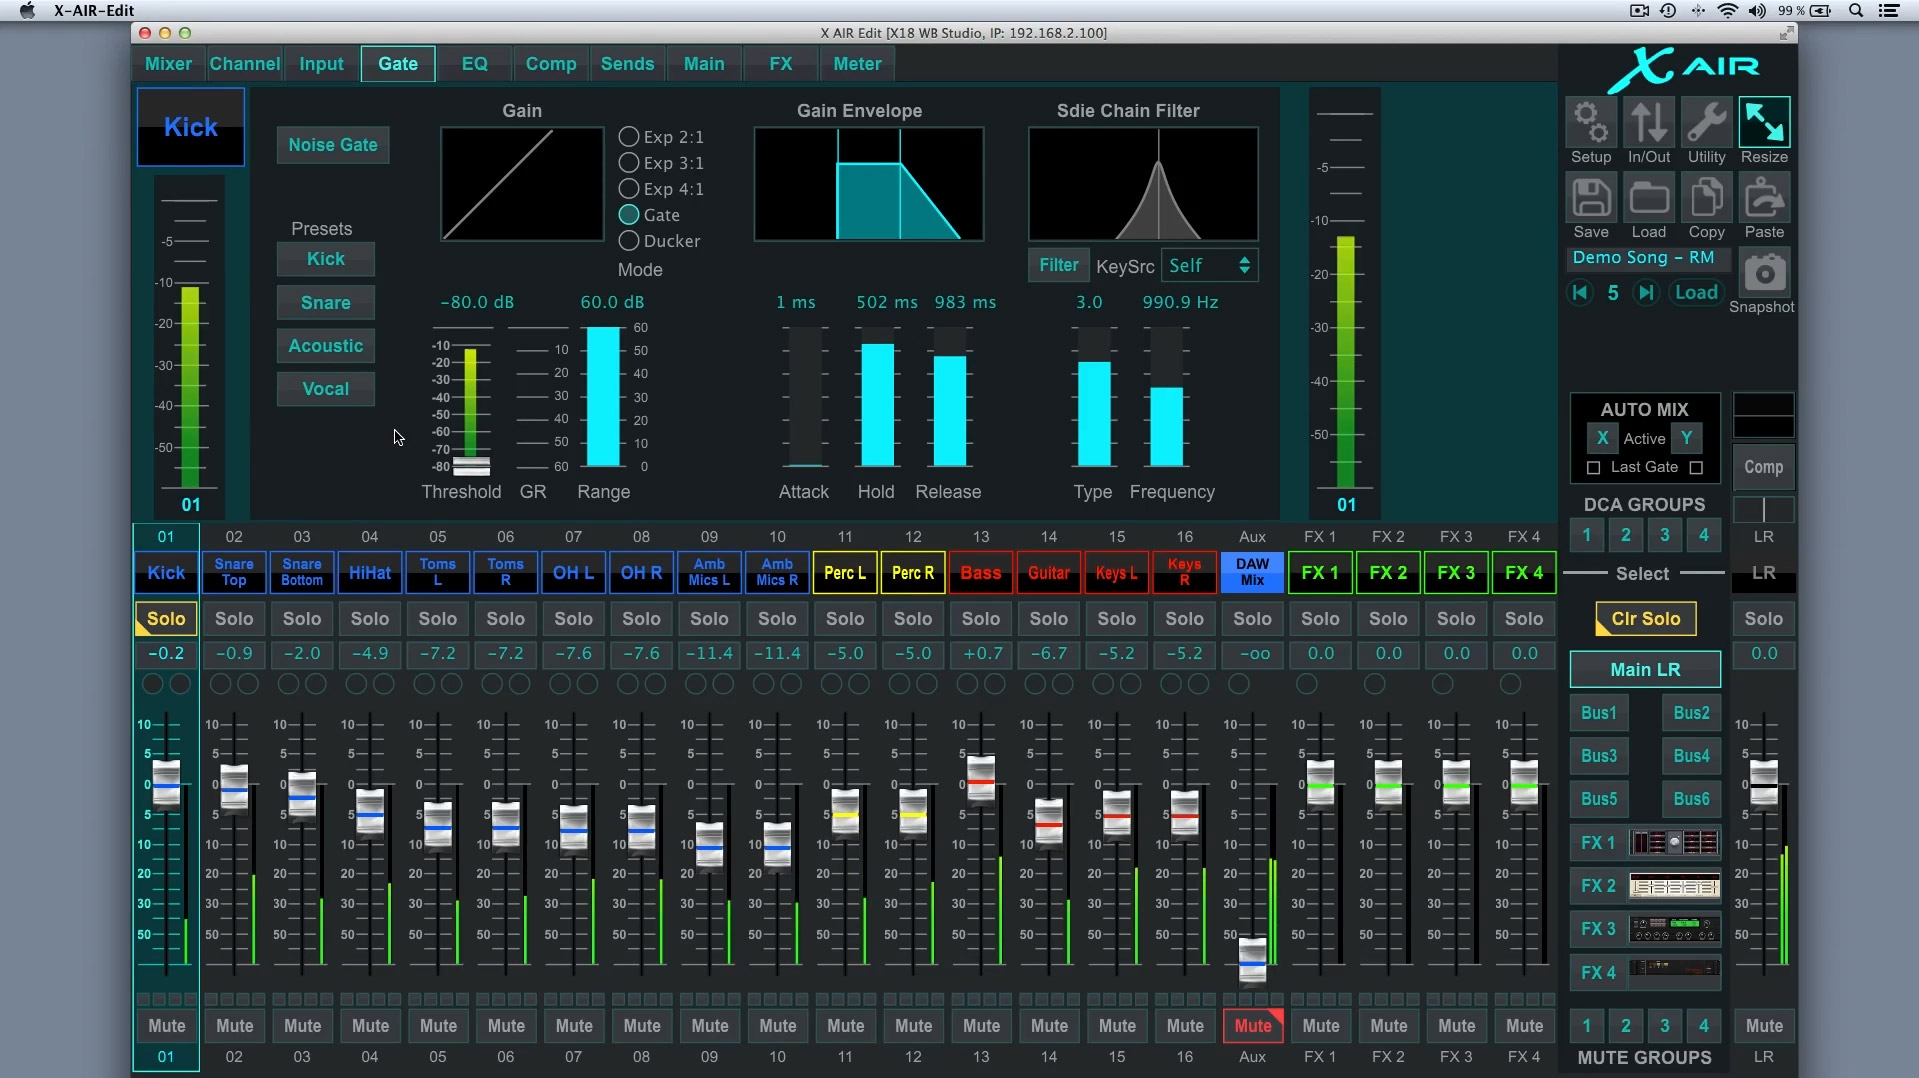The height and width of the screenshot is (1078, 1919).
Task: Open Spotlight search in menu bar
Action: pyautogui.click(x=1856, y=10)
